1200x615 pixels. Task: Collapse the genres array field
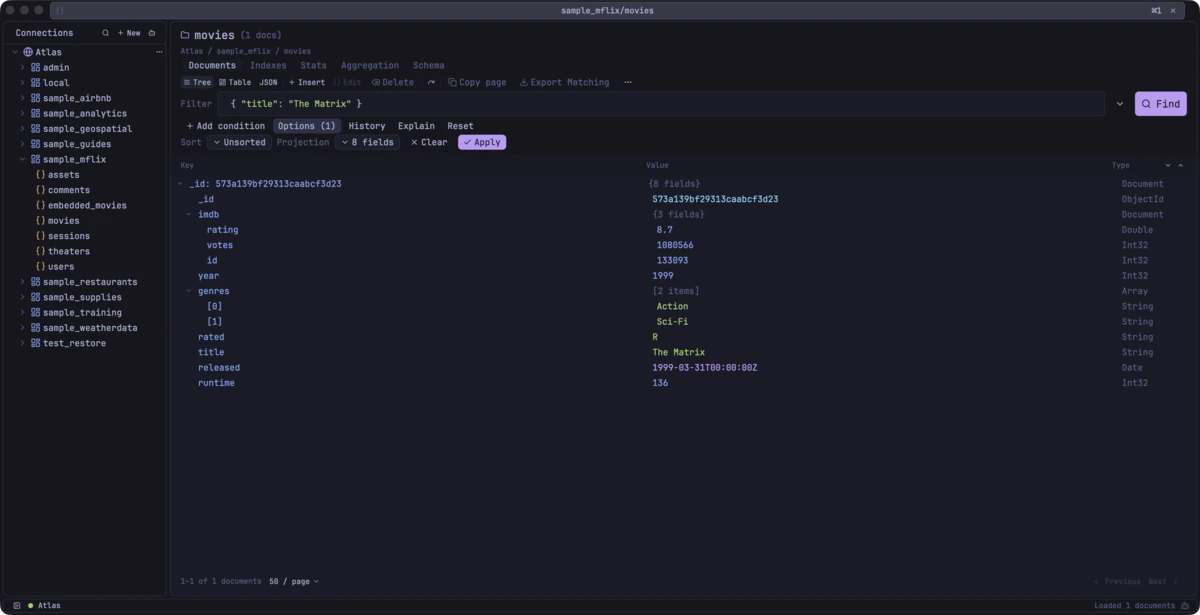tap(189, 291)
